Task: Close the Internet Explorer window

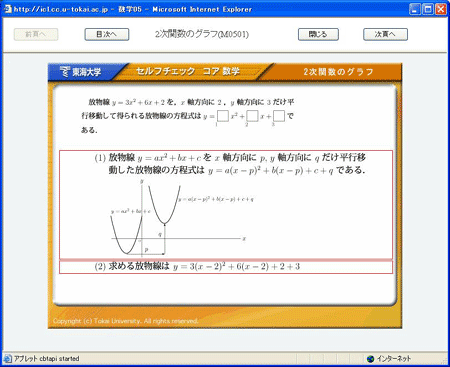Action: [x=441, y=9]
